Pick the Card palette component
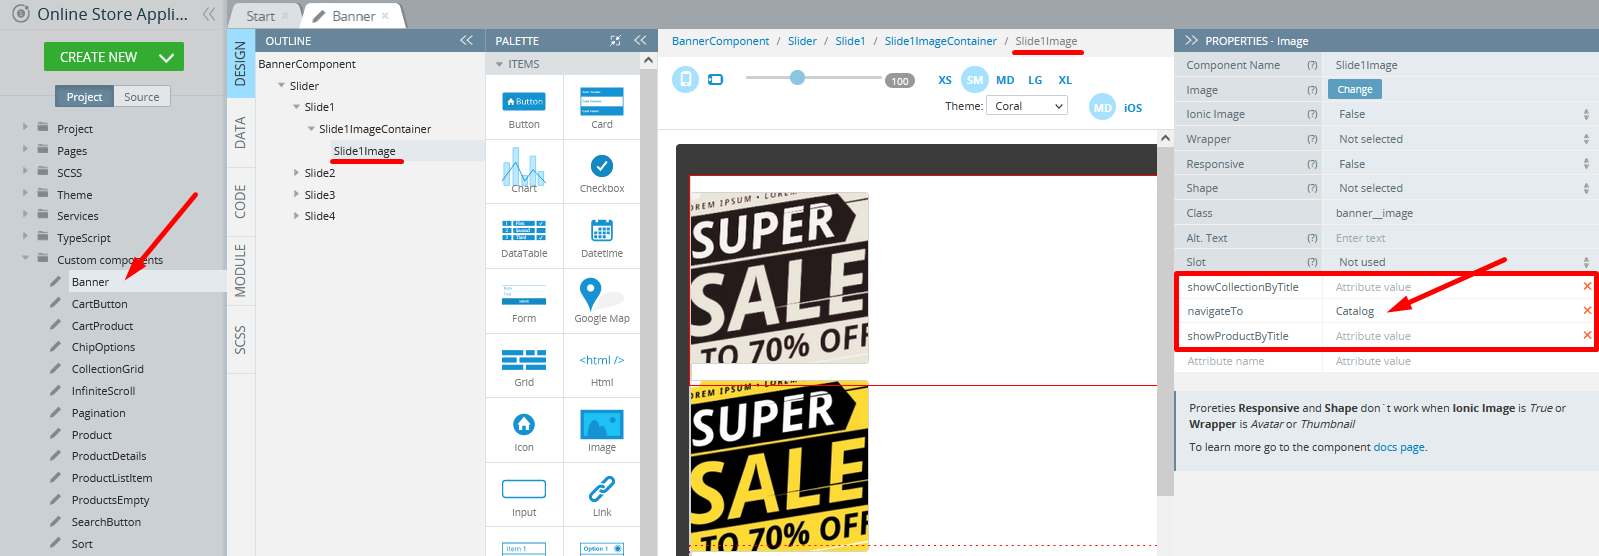 click(602, 108)
